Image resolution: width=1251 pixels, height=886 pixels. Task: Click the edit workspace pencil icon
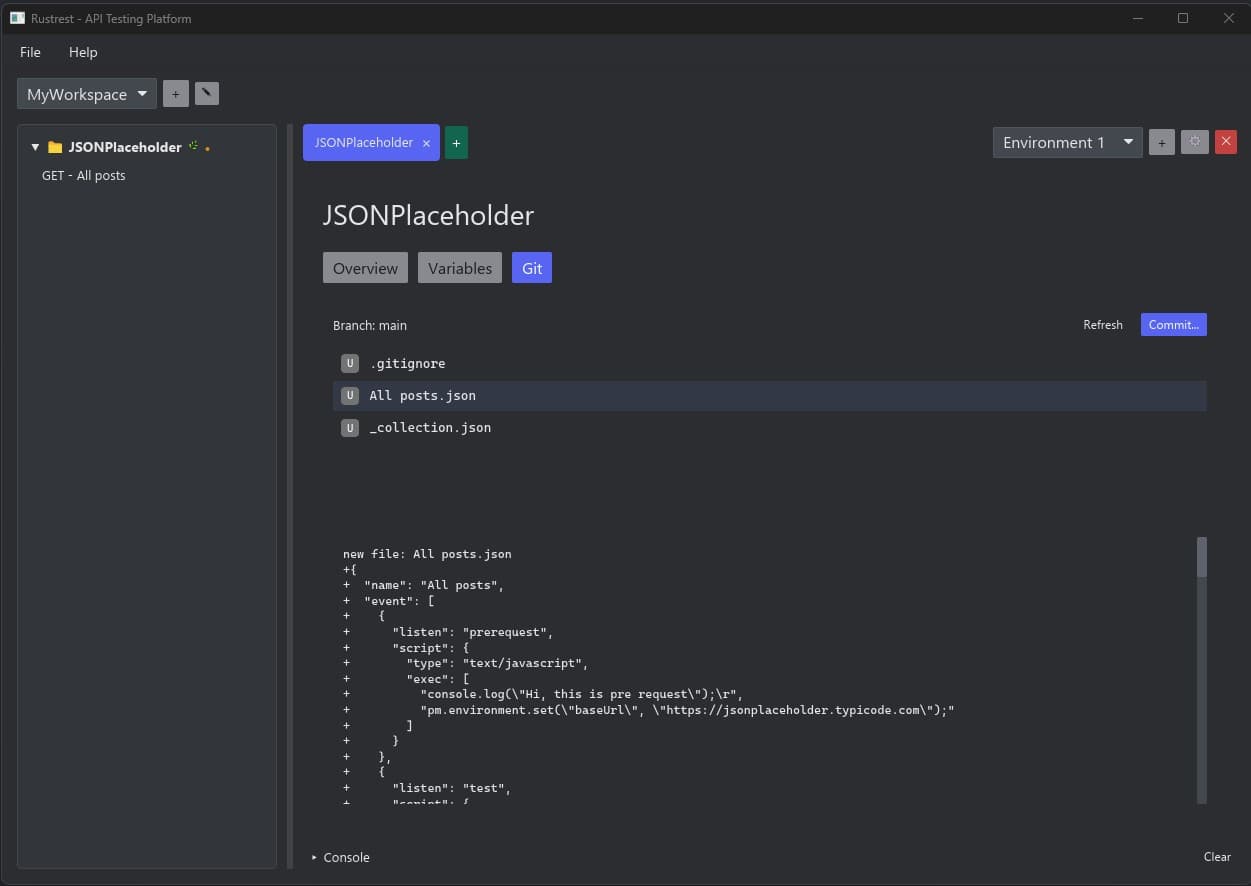[207, 94]
